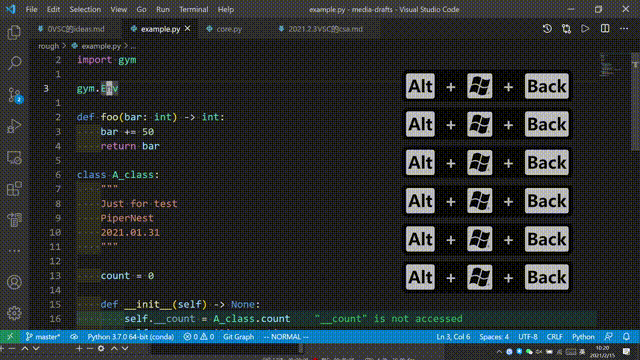640x360 pixels.
Task: Click the class A_class definition
Action: click(x=118, y=175)
